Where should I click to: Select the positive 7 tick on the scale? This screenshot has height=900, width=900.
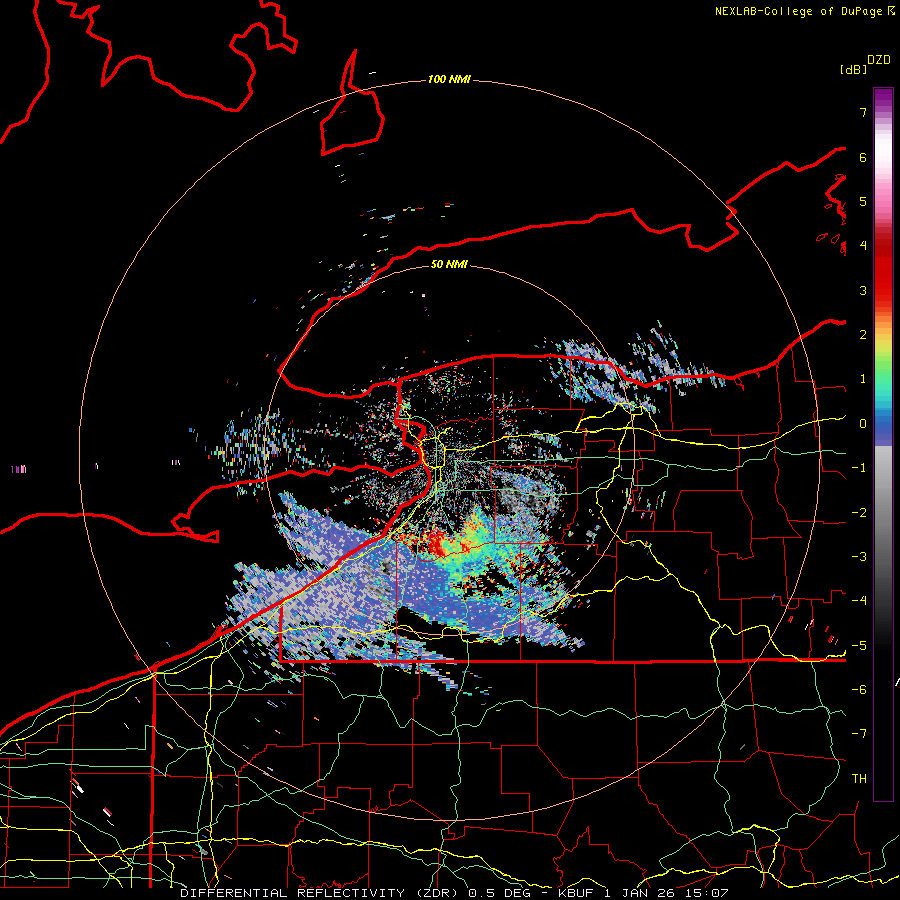pos(863,112)
